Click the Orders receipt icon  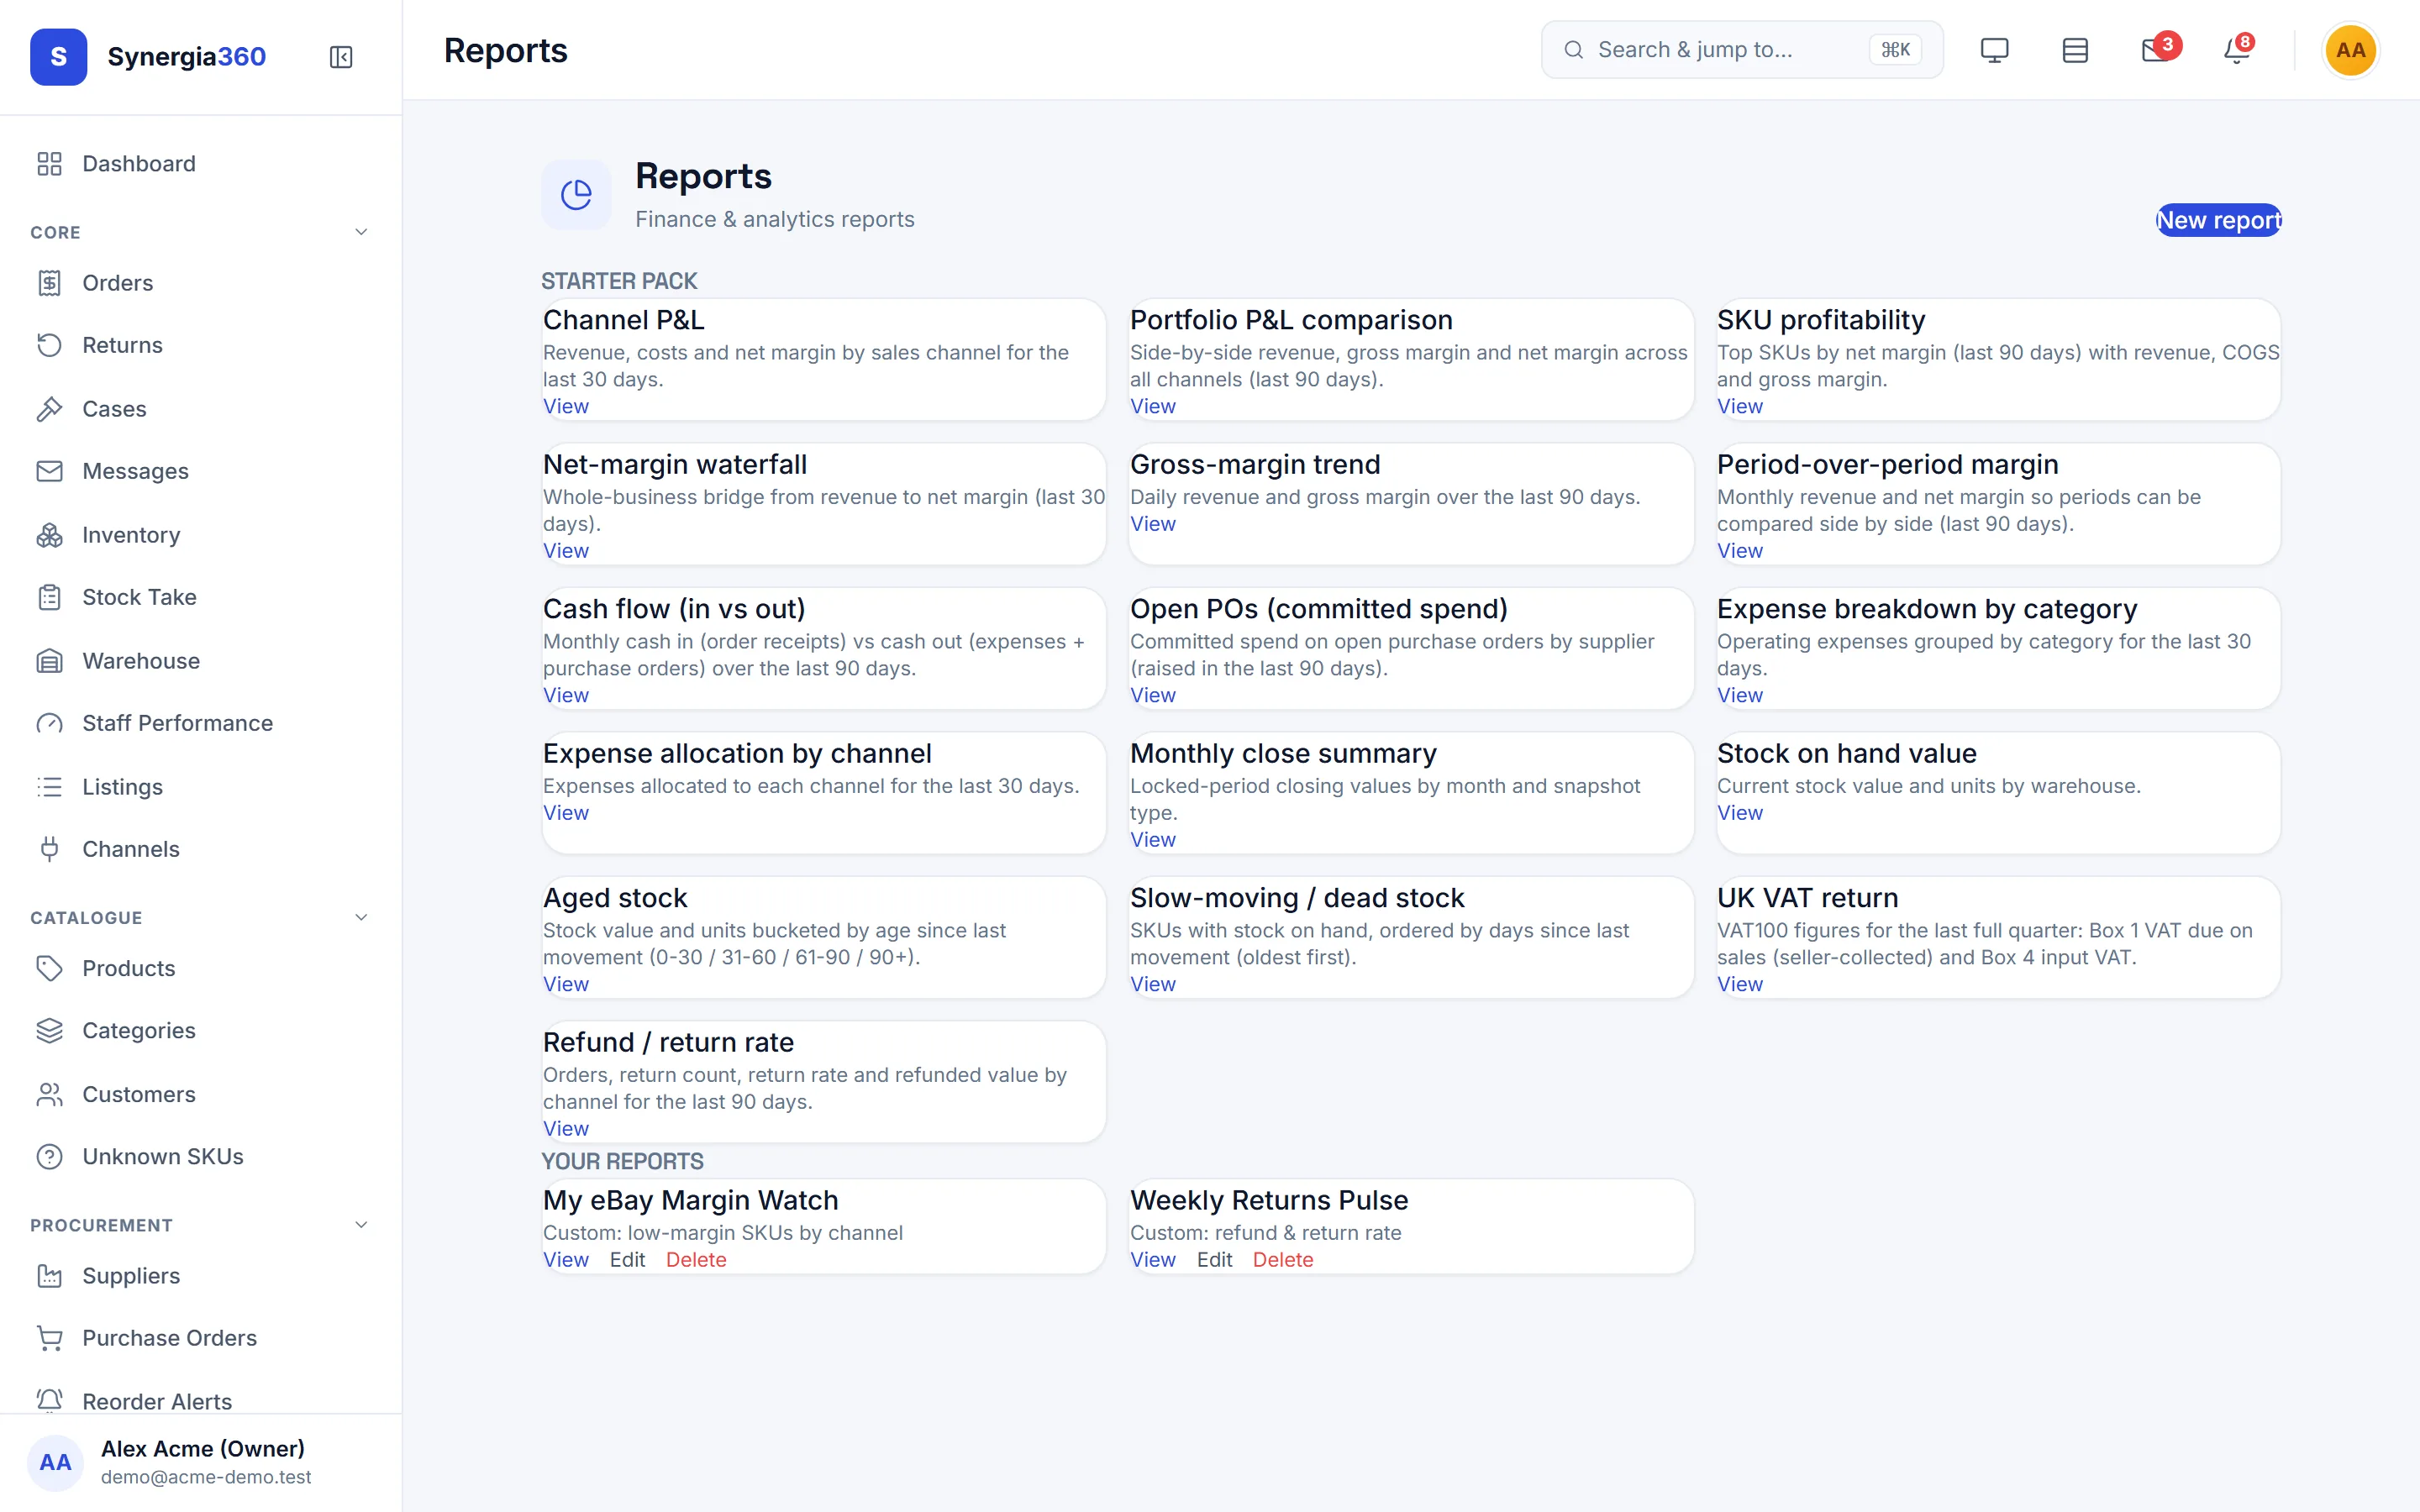click(49, 283)
